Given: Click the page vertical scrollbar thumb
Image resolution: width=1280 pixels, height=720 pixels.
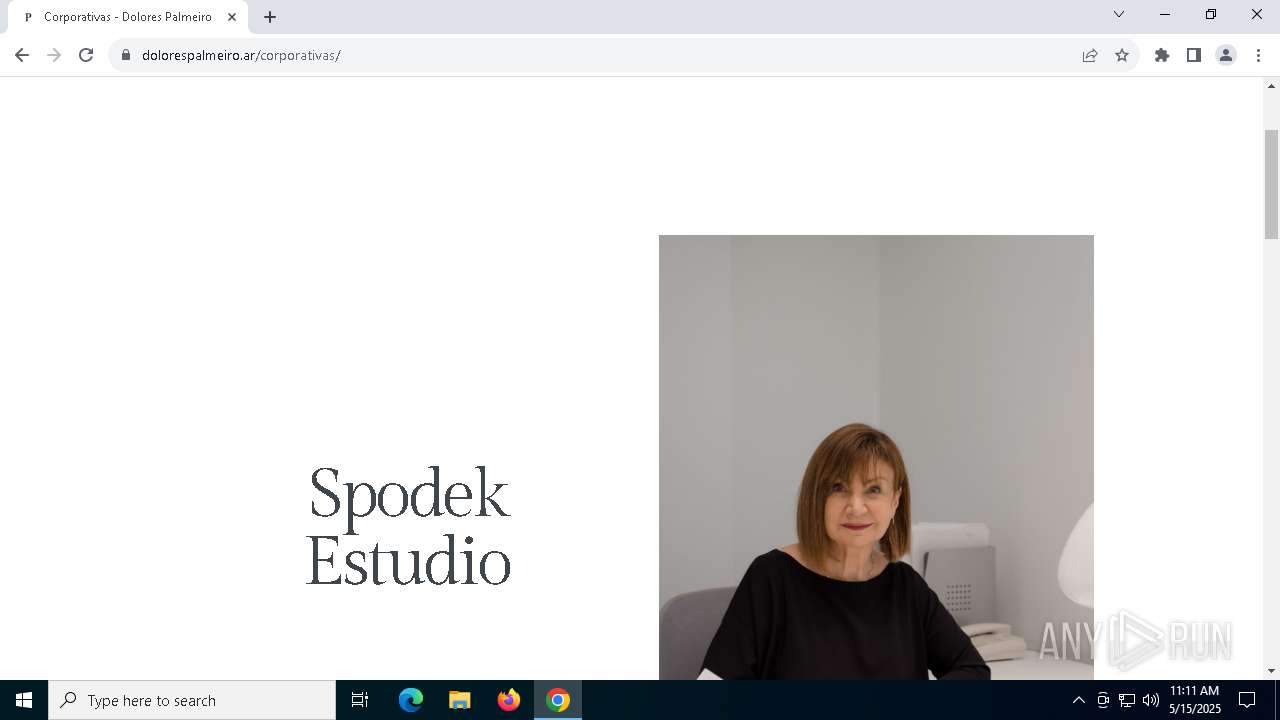Looking at the screenshot, I should pos(1271,184).
